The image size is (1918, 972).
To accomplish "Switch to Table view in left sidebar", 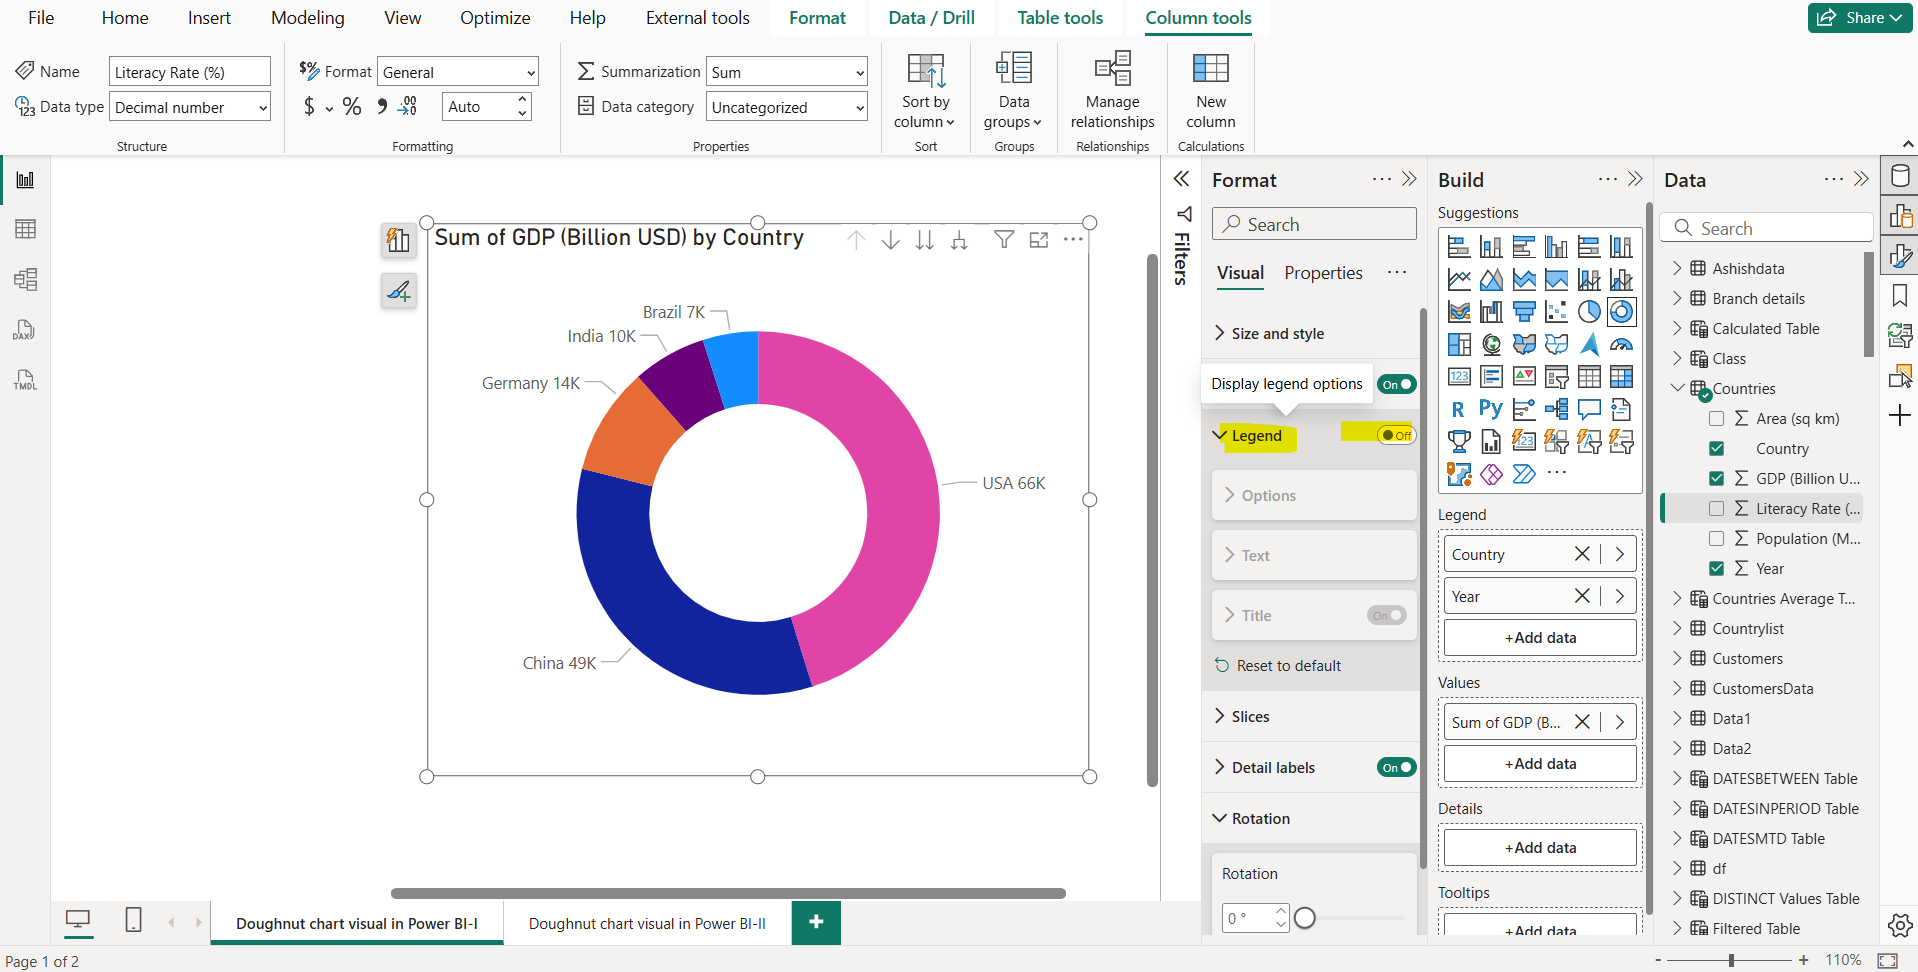I will (24, 228).
